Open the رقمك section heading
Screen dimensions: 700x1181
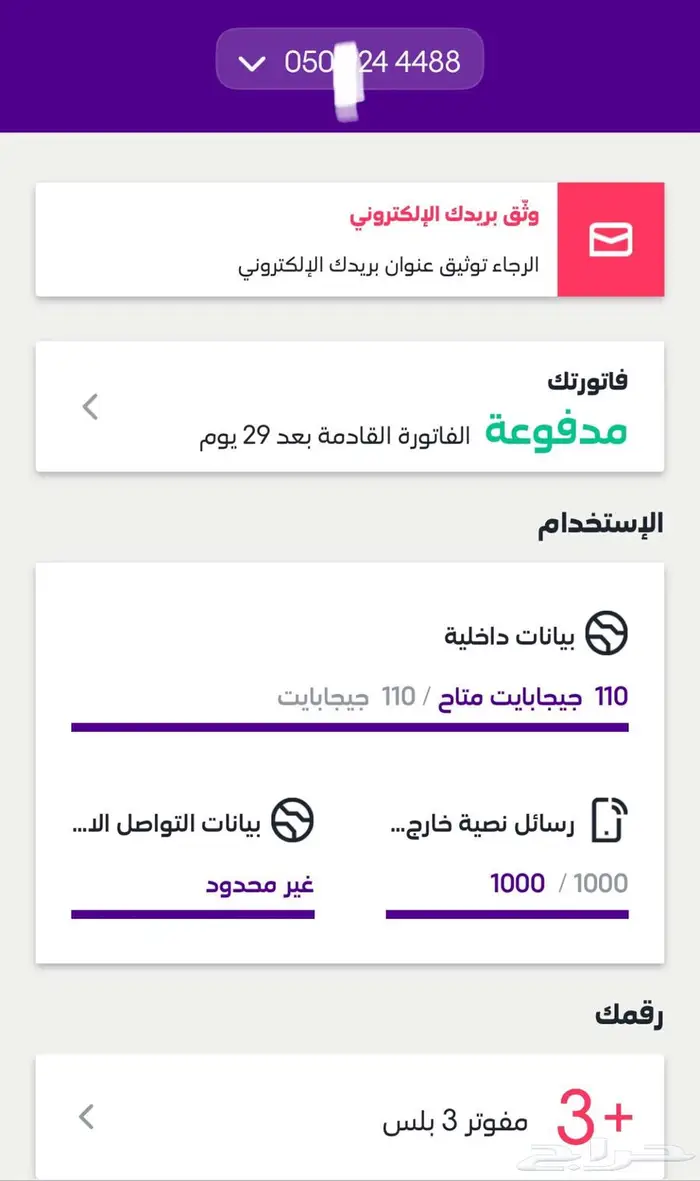pyautogui.click(x=629, y=1013)
